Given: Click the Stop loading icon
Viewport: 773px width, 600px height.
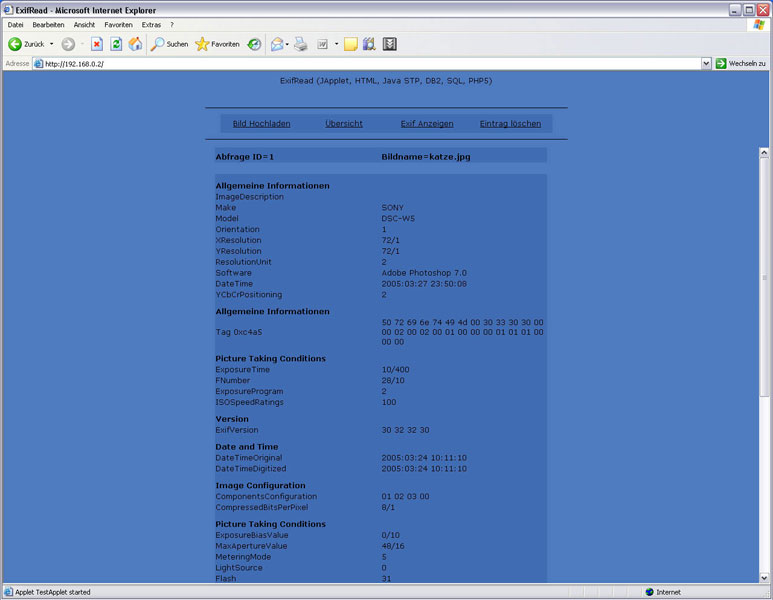Looking at the screenshot, I should point(97,44).
